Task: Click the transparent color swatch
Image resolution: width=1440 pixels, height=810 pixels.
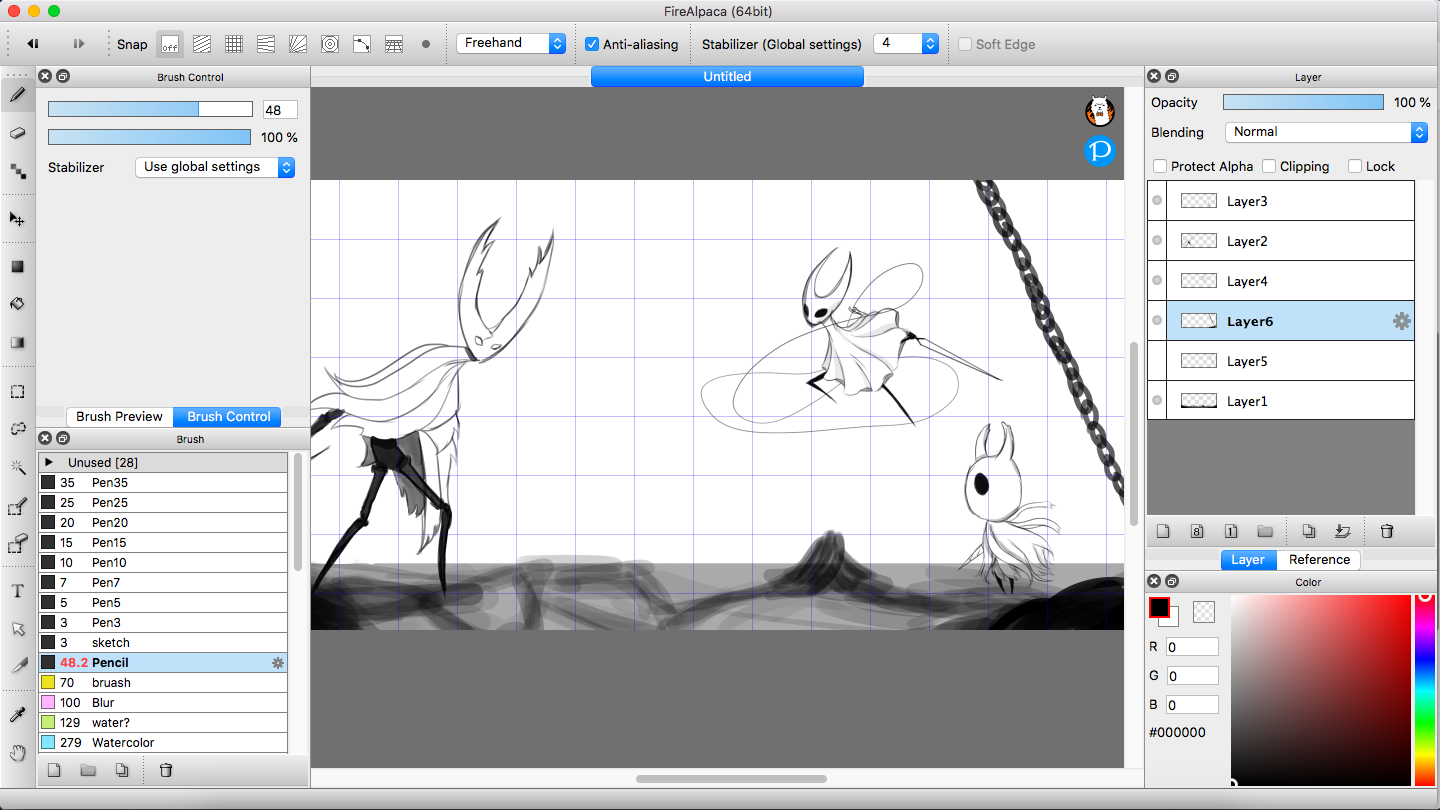Action: pos(1204,611)
